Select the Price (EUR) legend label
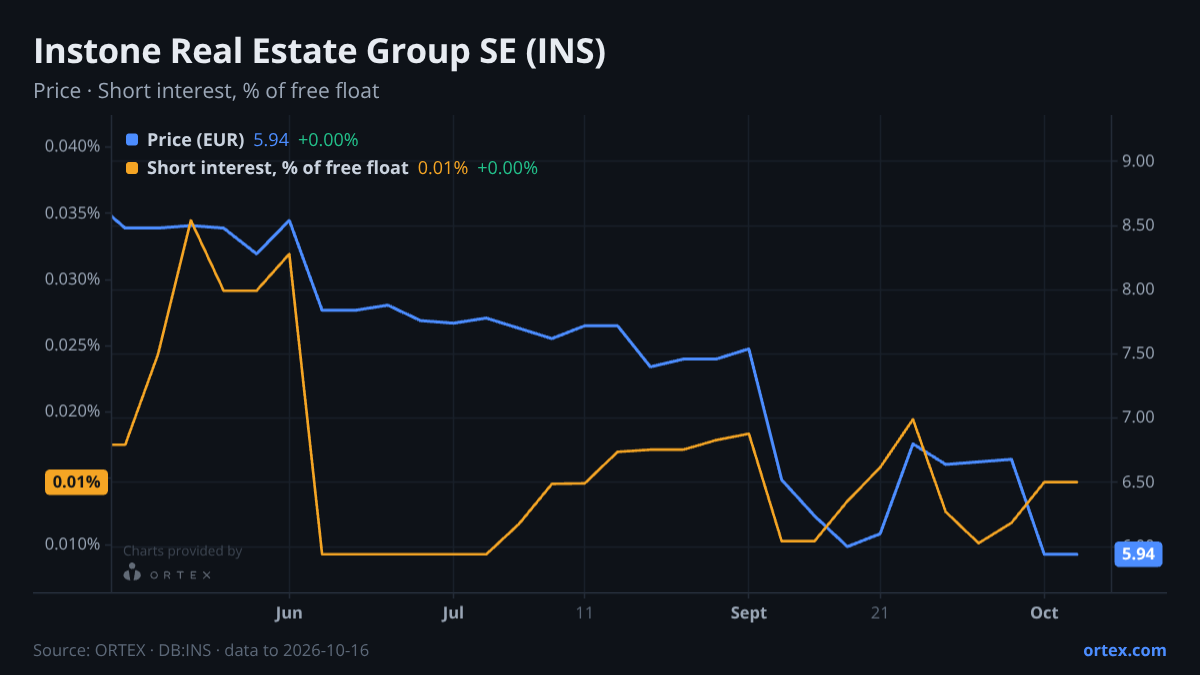Viewport: 1200px width, 675px height. [195, 140]
